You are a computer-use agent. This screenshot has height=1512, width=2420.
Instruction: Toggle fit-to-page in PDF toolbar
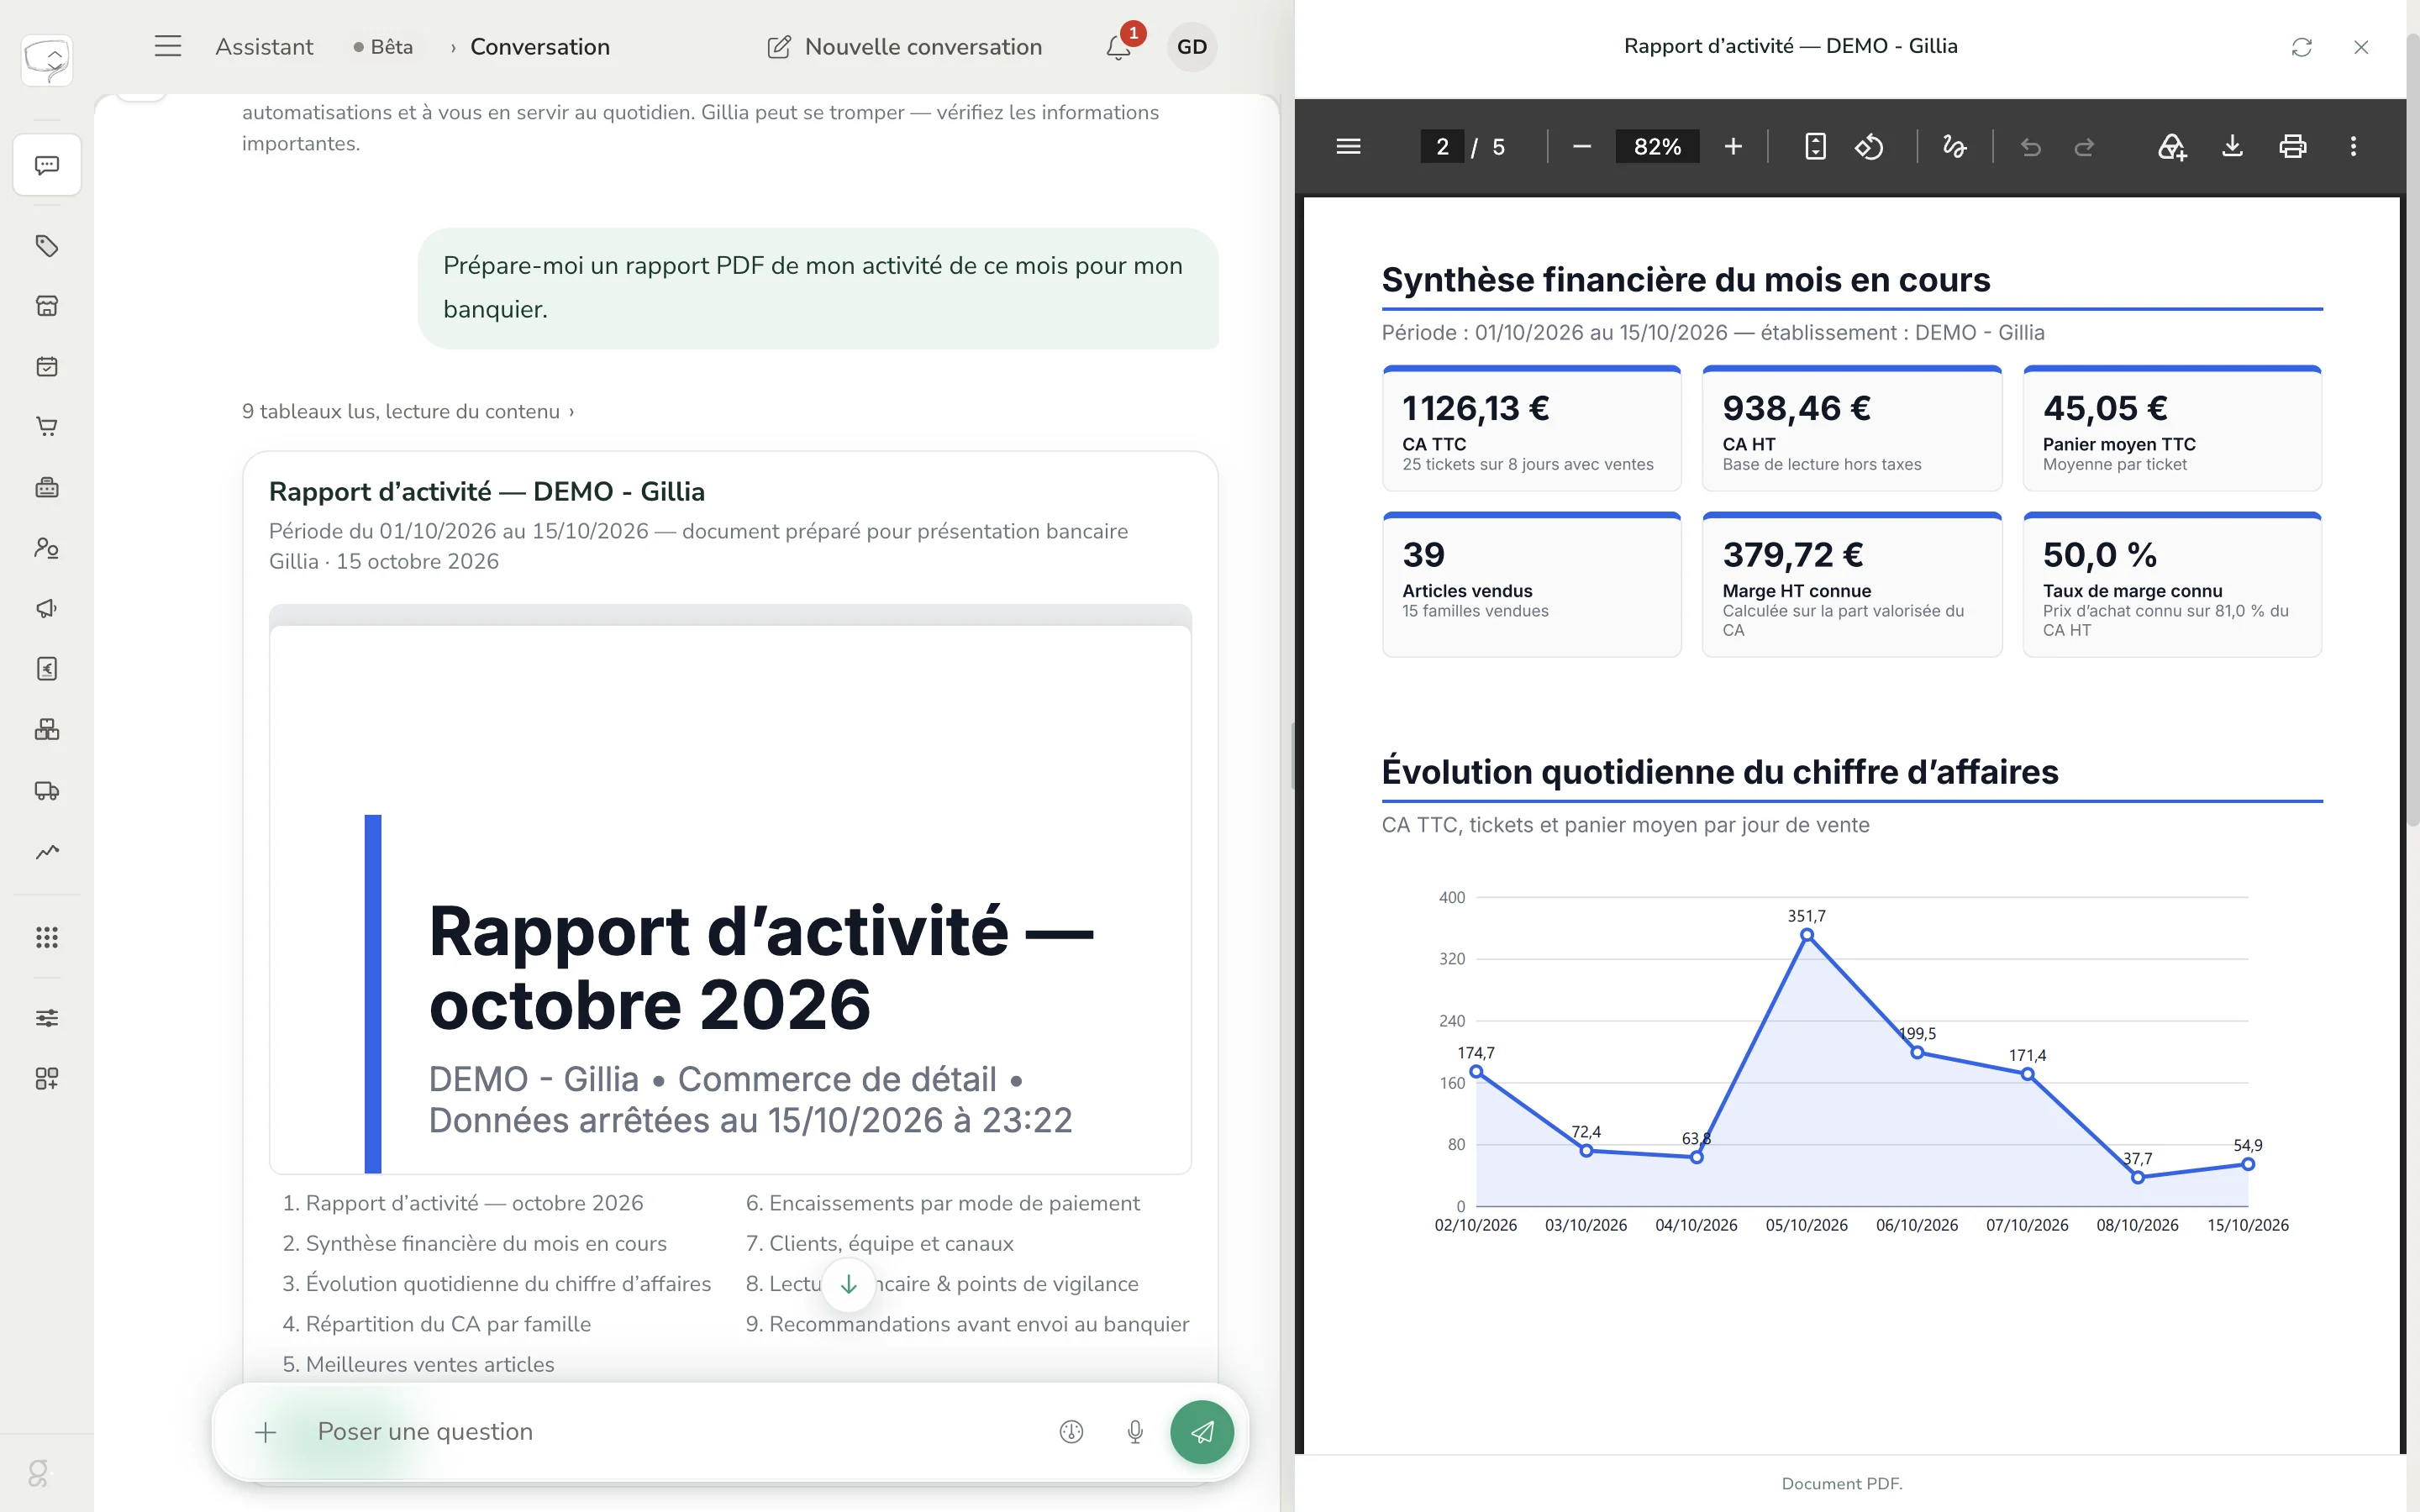[1815, 147]
